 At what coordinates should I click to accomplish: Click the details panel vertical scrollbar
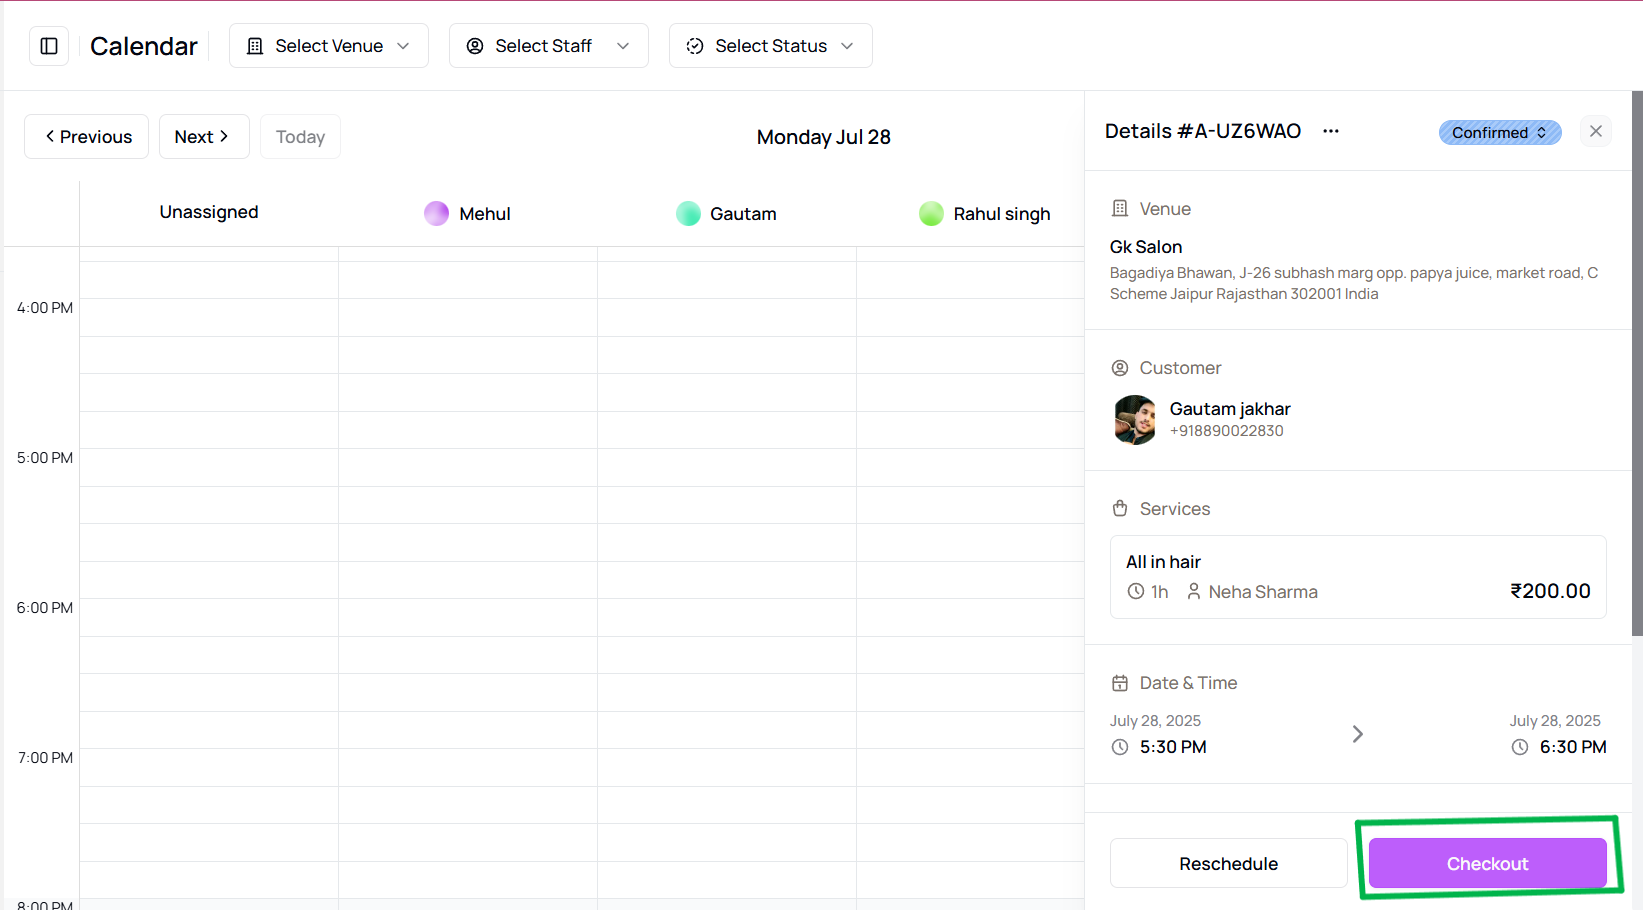(1637, 363)
